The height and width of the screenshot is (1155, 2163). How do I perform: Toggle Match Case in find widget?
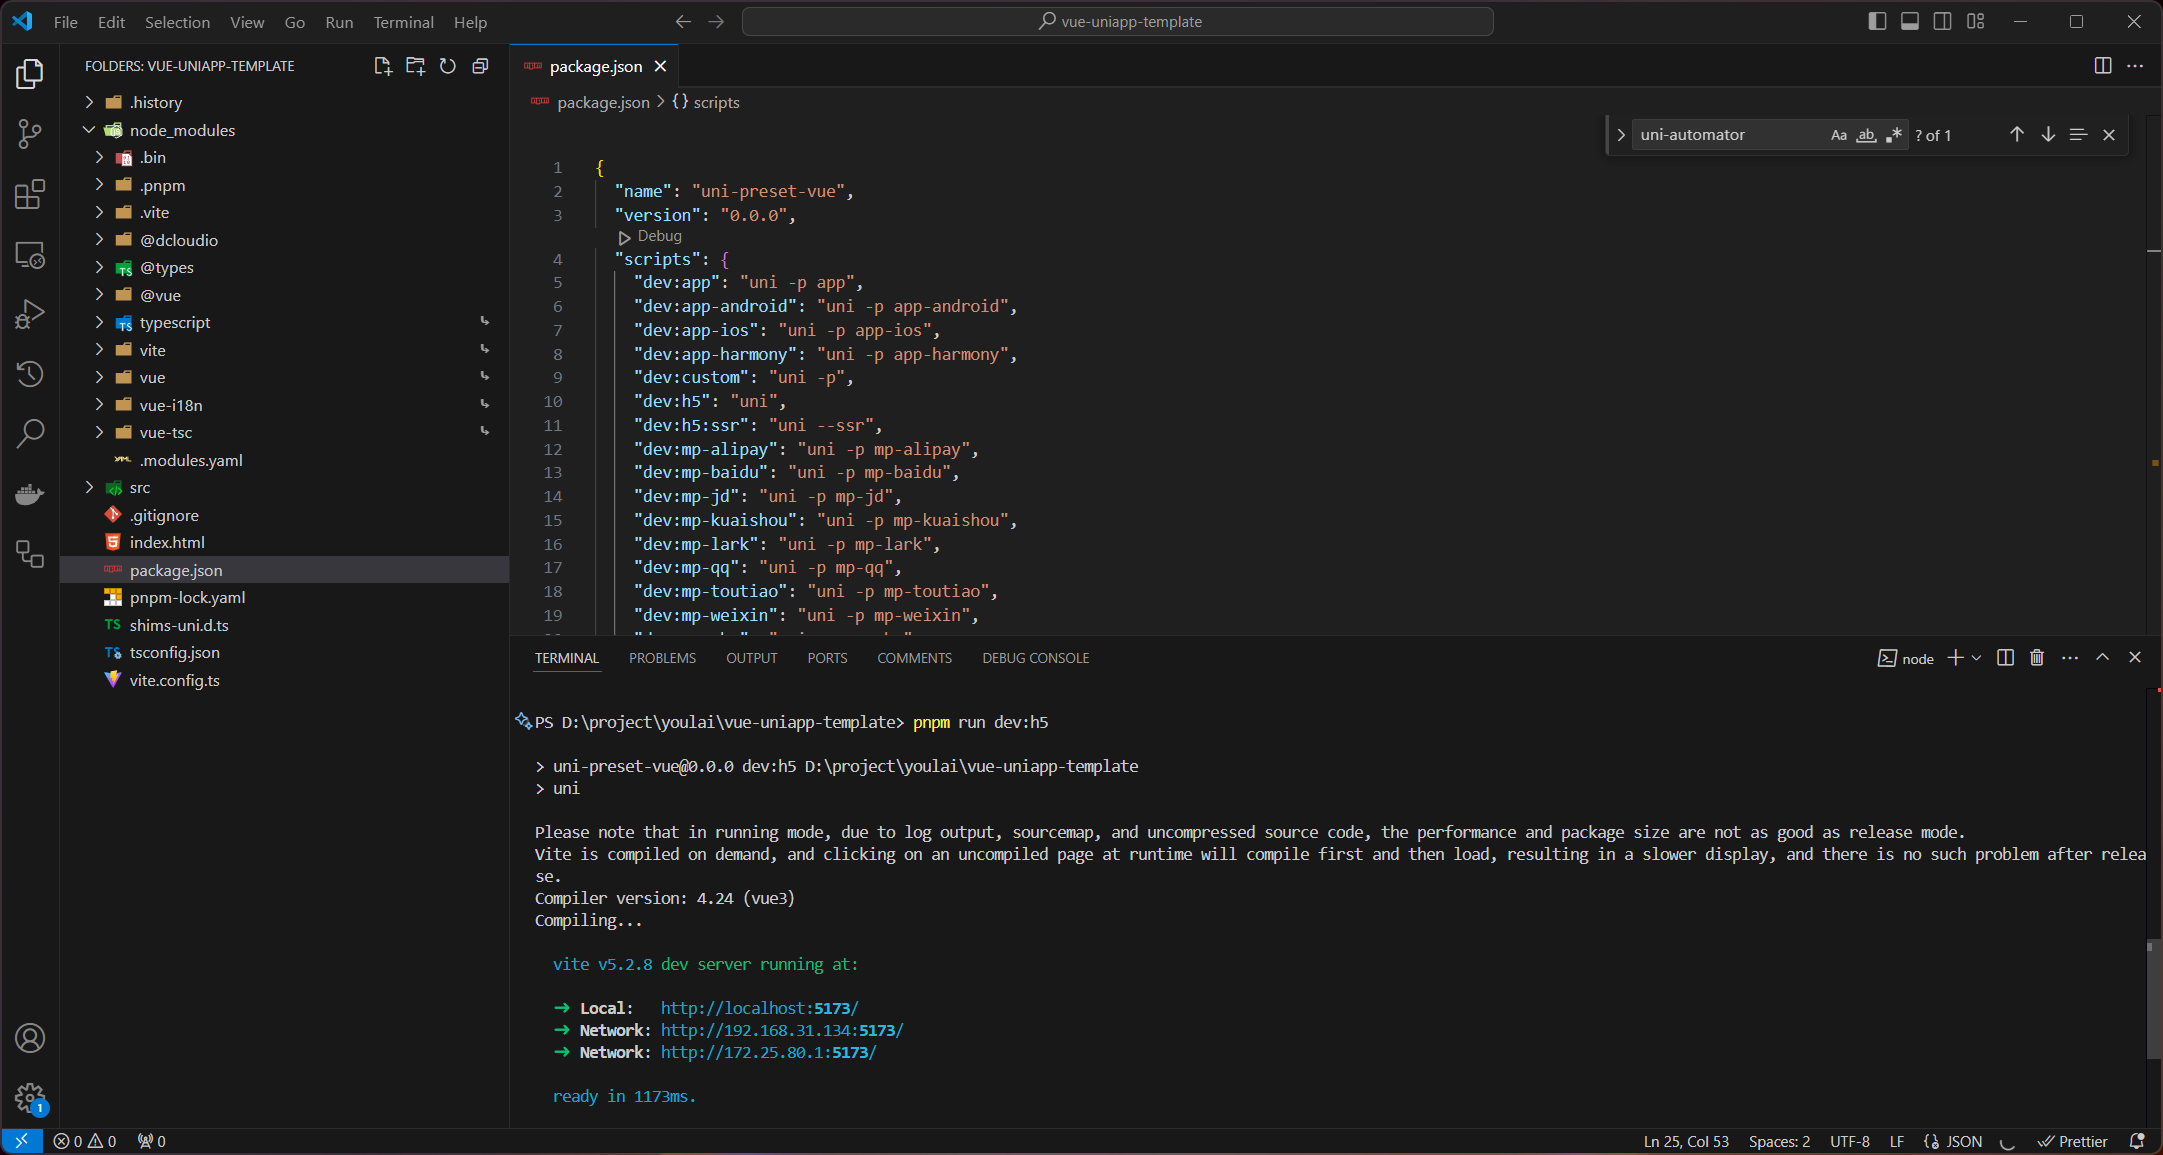coord(1838,135)
